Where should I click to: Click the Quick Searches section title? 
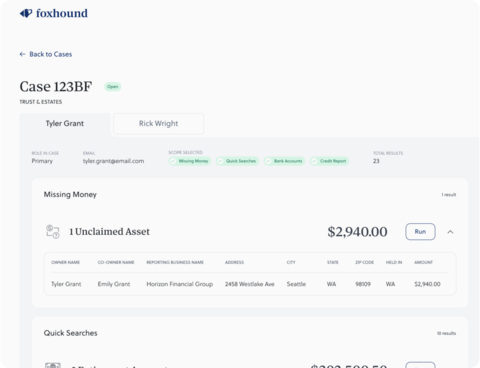[x=71, y=333]
